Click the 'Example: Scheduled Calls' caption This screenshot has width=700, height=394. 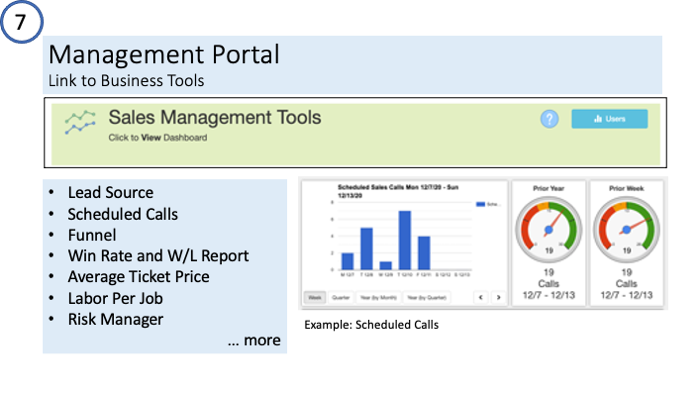coord(371,325)
